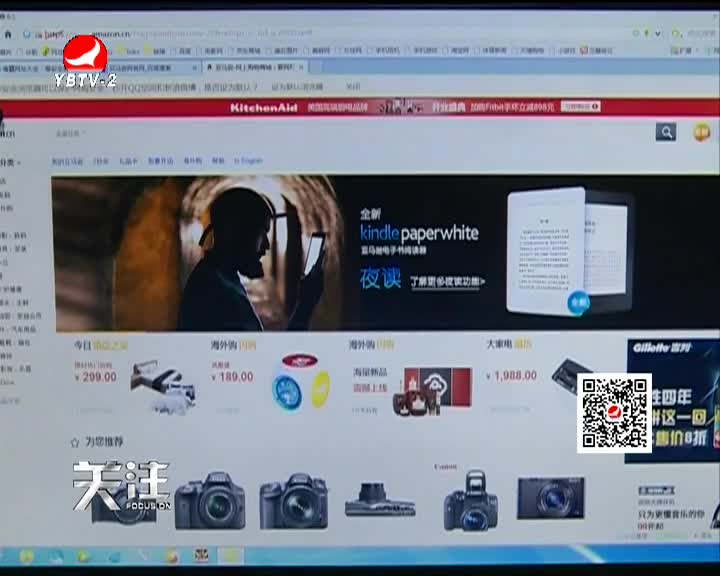Open the Gillette advertisement
720x576 pixels.
[673, 401]
